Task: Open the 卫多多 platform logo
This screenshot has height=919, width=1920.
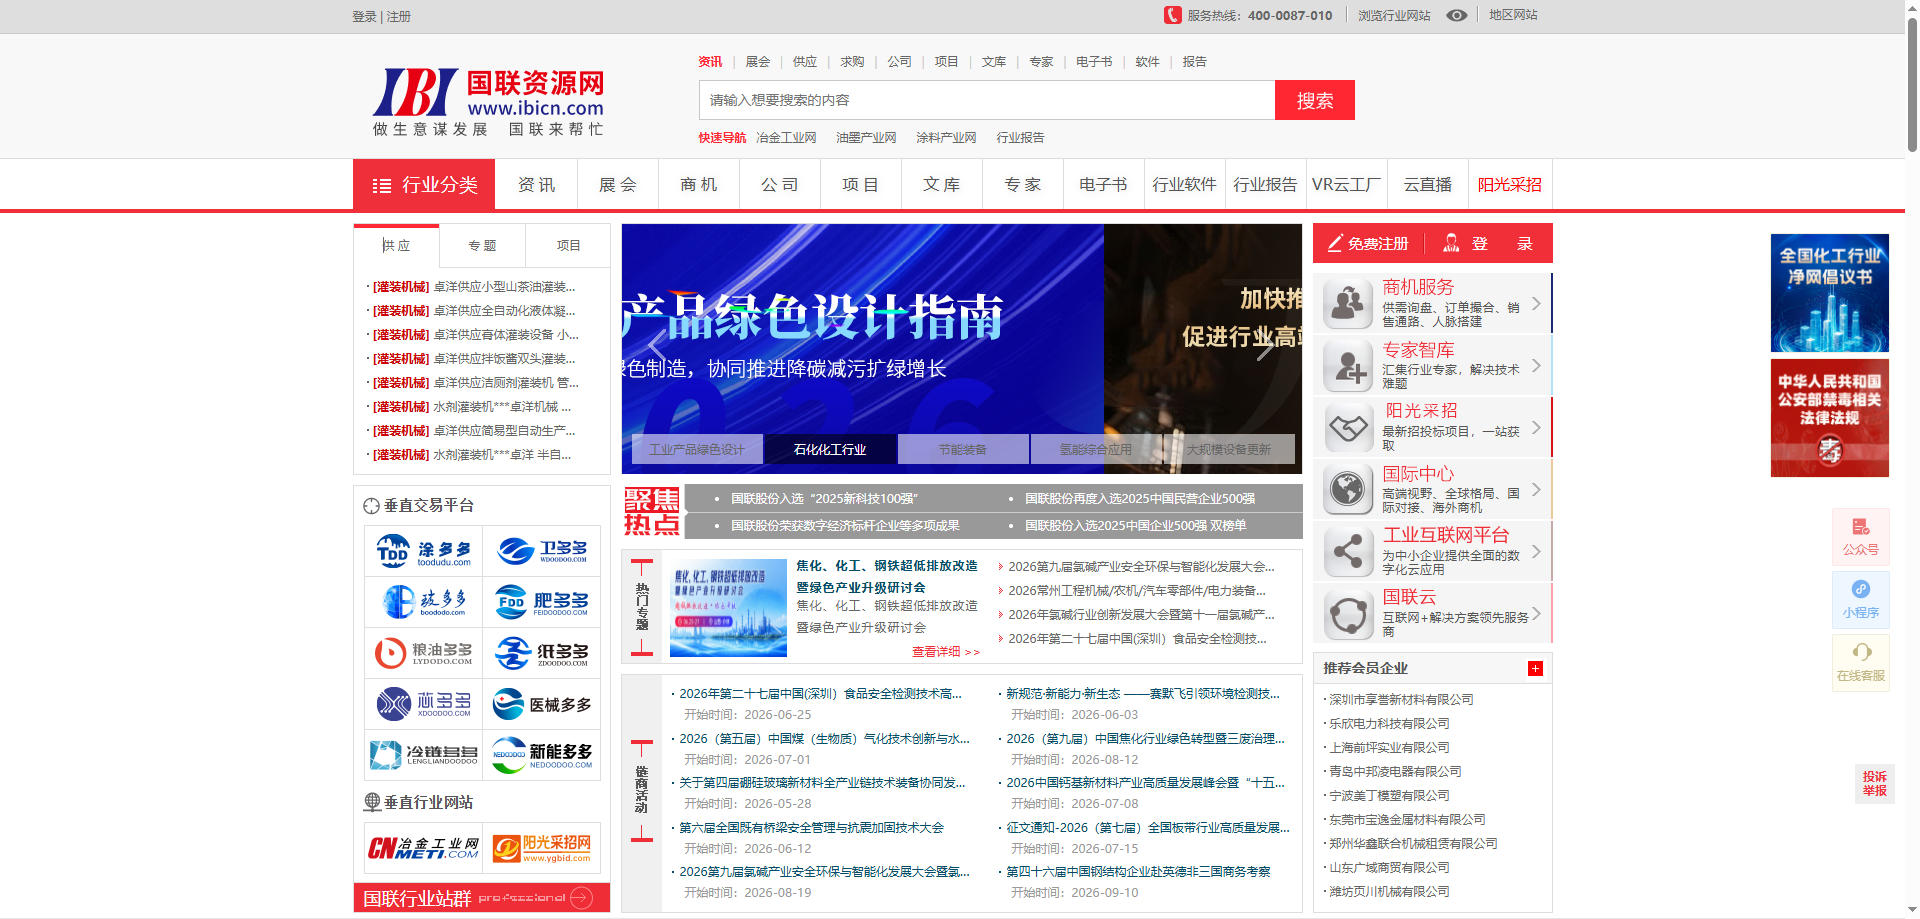Action: tap(542, 551)
